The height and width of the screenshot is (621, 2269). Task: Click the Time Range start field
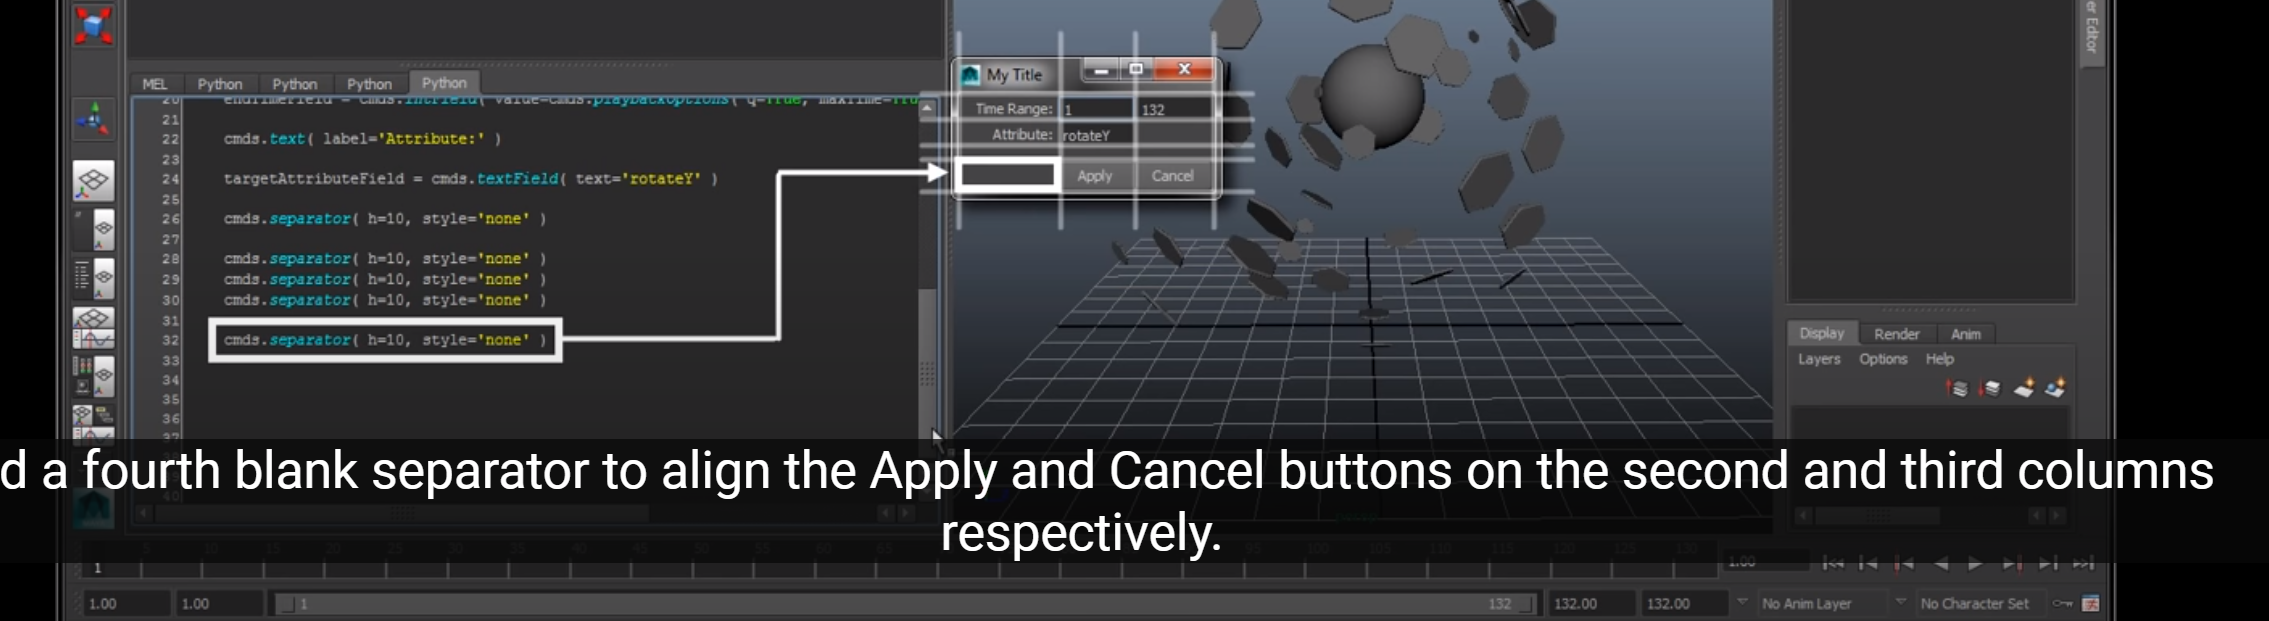(x=1097, y=109)
